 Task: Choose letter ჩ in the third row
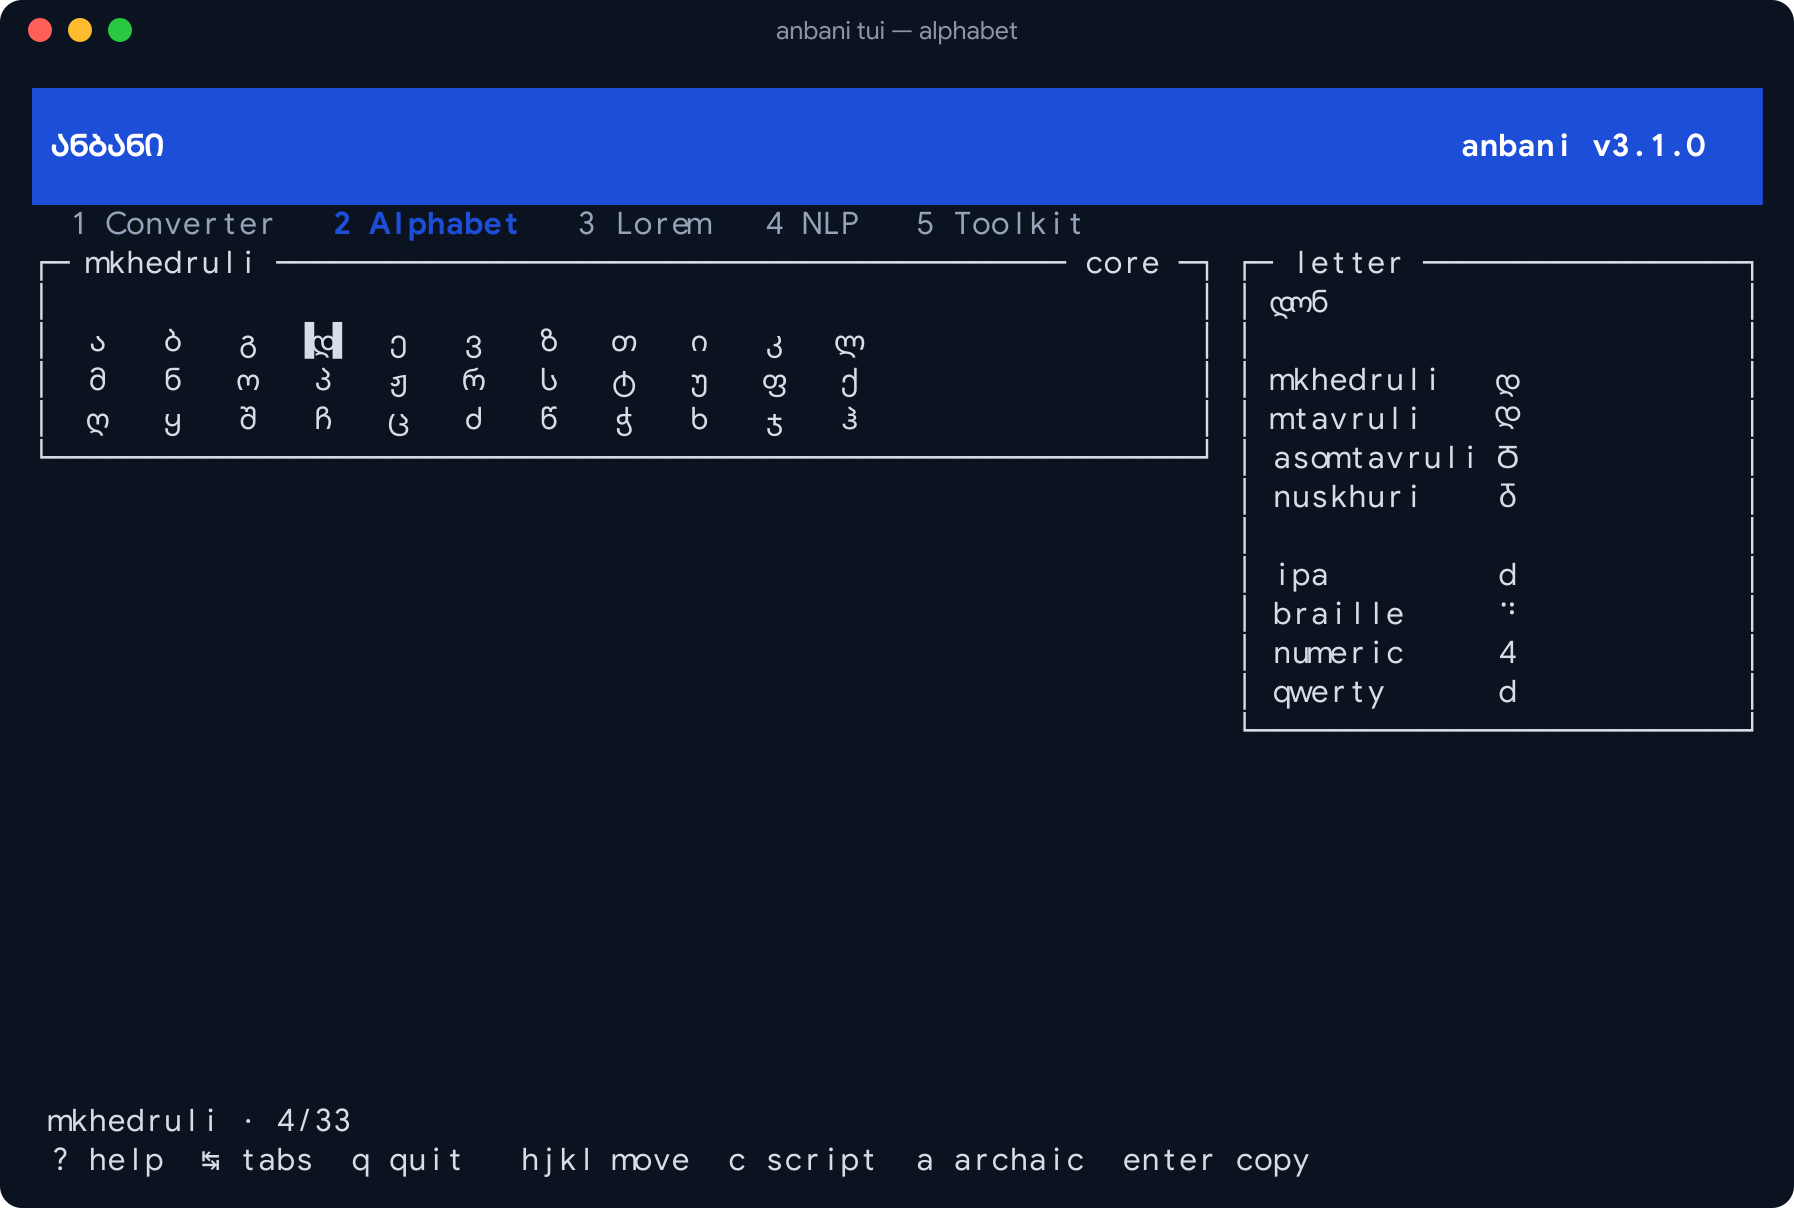(x=323, y=419)
